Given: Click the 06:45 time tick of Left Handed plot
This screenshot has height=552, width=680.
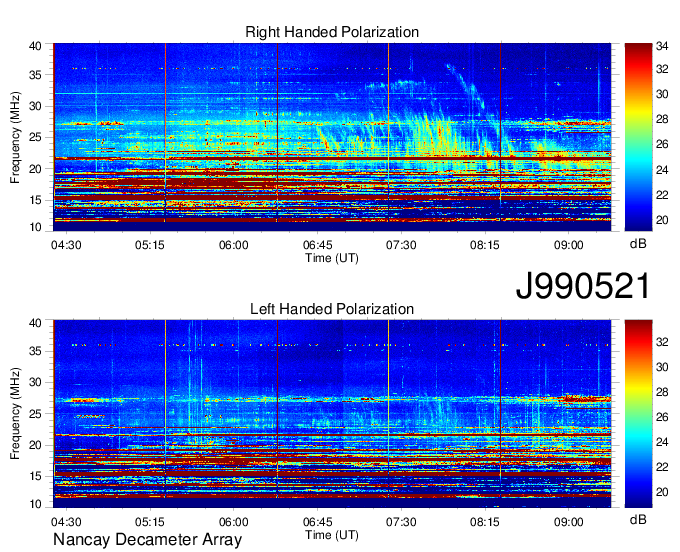Looking at the screenshot, I should pyautogui.click(x=317, y=522).
